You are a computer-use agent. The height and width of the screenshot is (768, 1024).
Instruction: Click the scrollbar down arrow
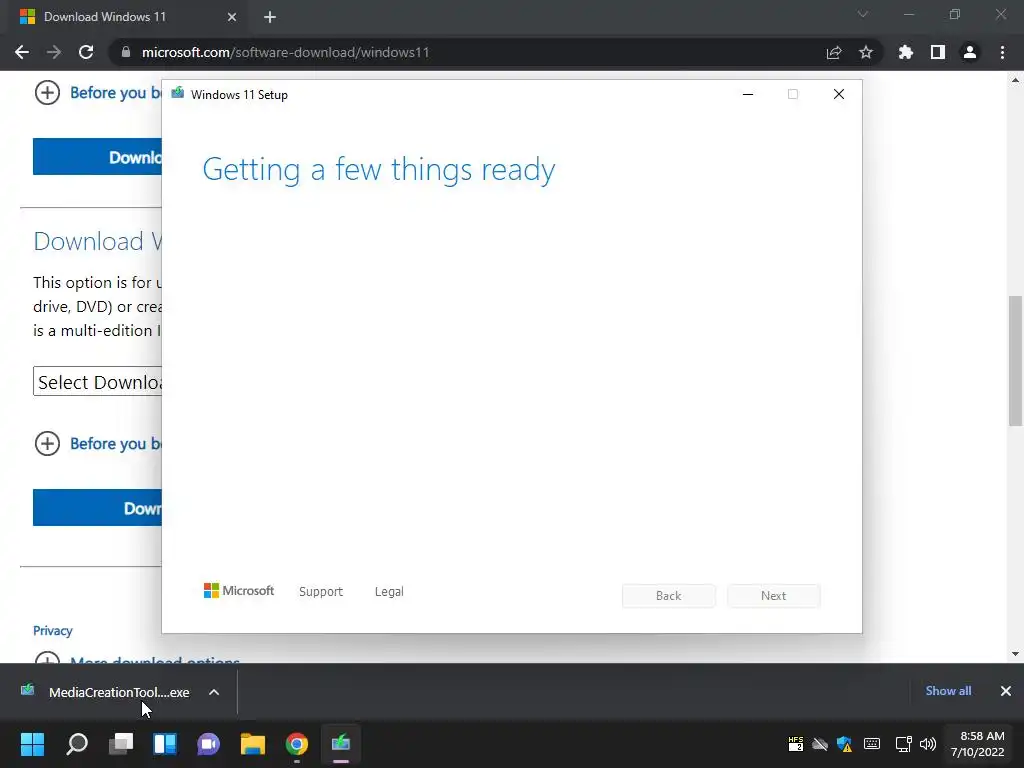point(1015,654)
